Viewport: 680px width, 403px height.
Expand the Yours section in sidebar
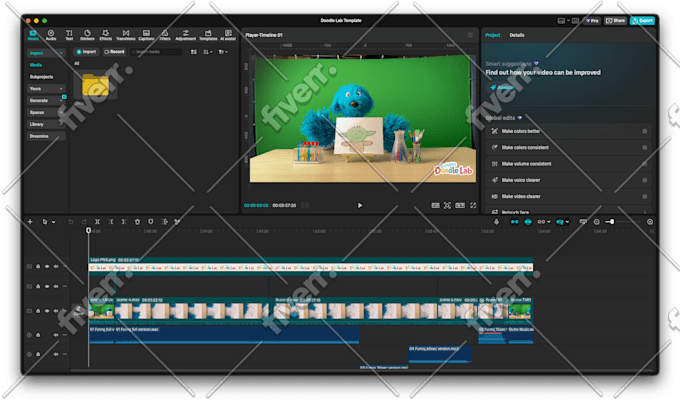(61, 88)
